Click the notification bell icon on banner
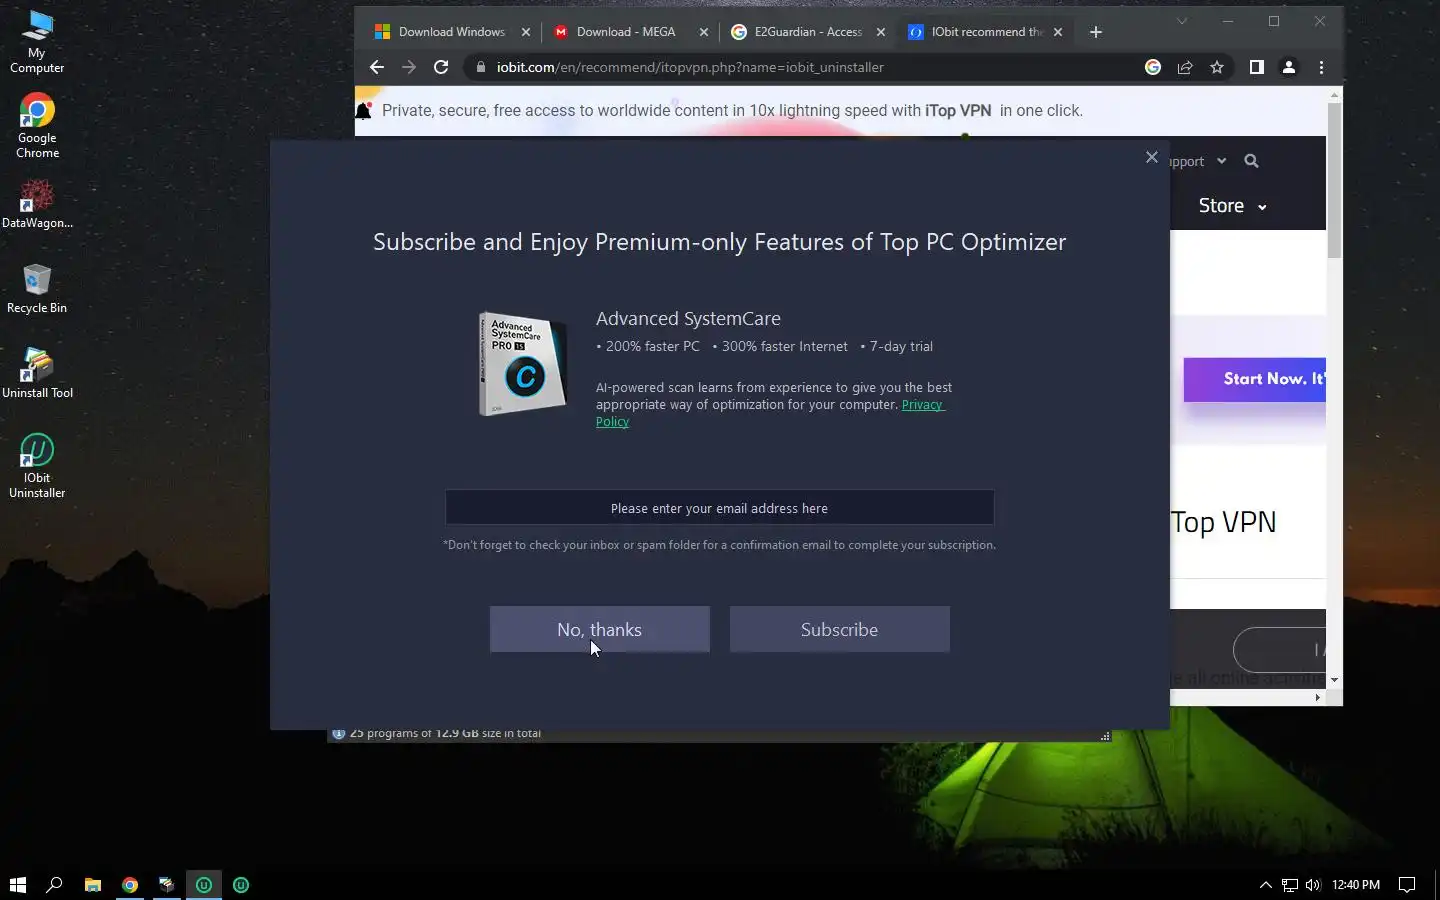Image resolution: width=1440 pixels, height=900 pixels. click(x=364, y=111)
